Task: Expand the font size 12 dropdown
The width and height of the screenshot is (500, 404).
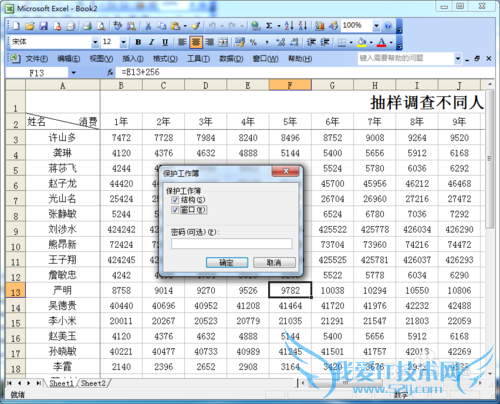Action: 123,42
